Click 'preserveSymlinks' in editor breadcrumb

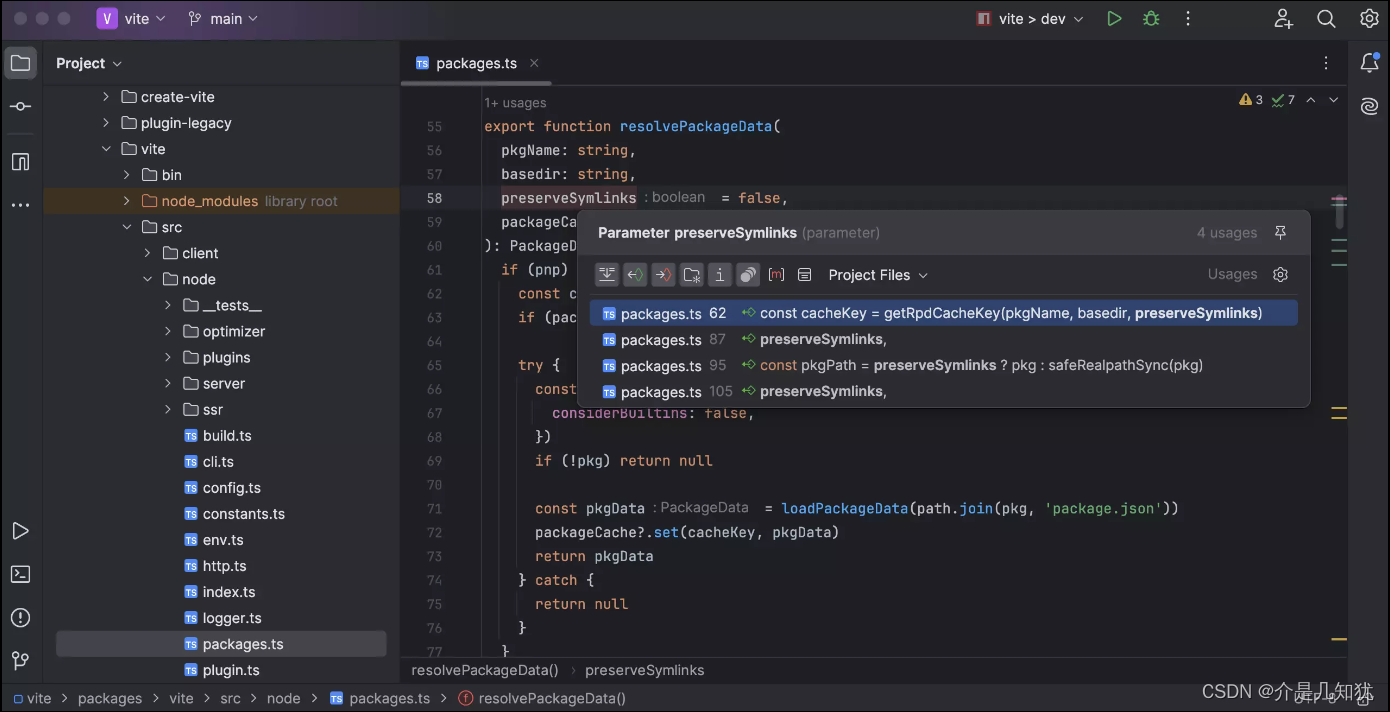tap(645, 670)
